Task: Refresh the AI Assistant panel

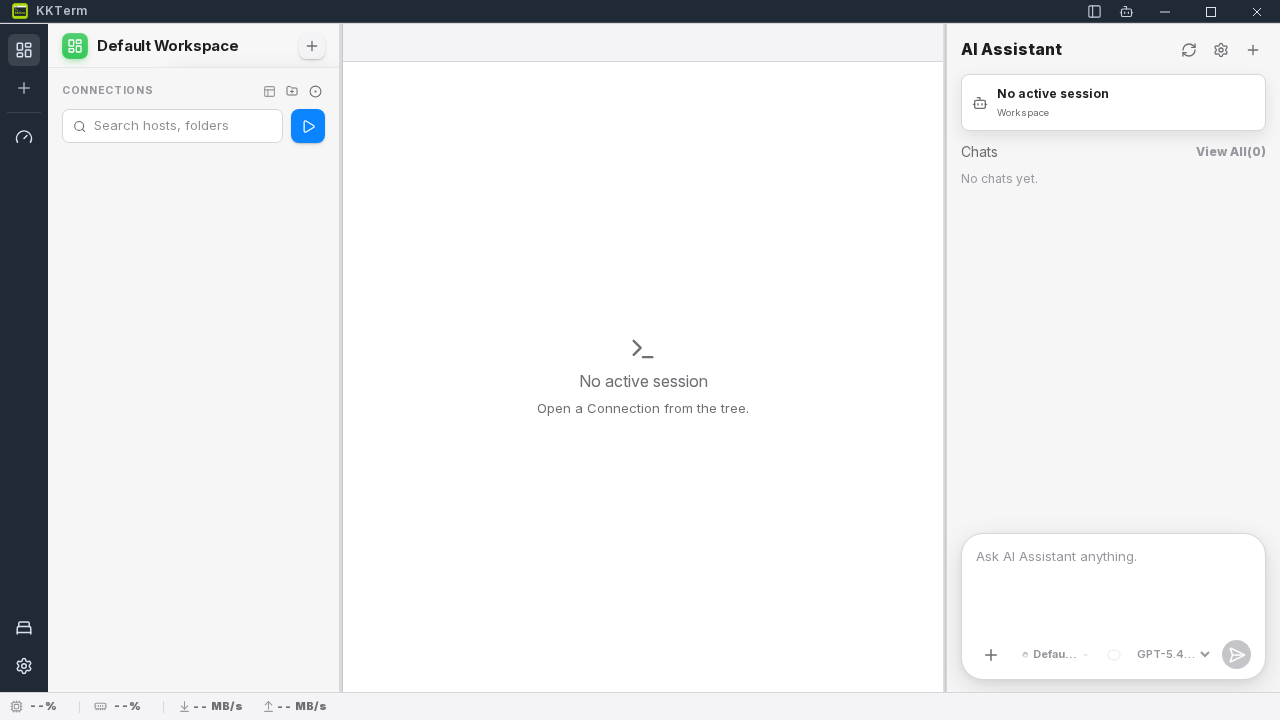Action: (x=1189, y=50)
